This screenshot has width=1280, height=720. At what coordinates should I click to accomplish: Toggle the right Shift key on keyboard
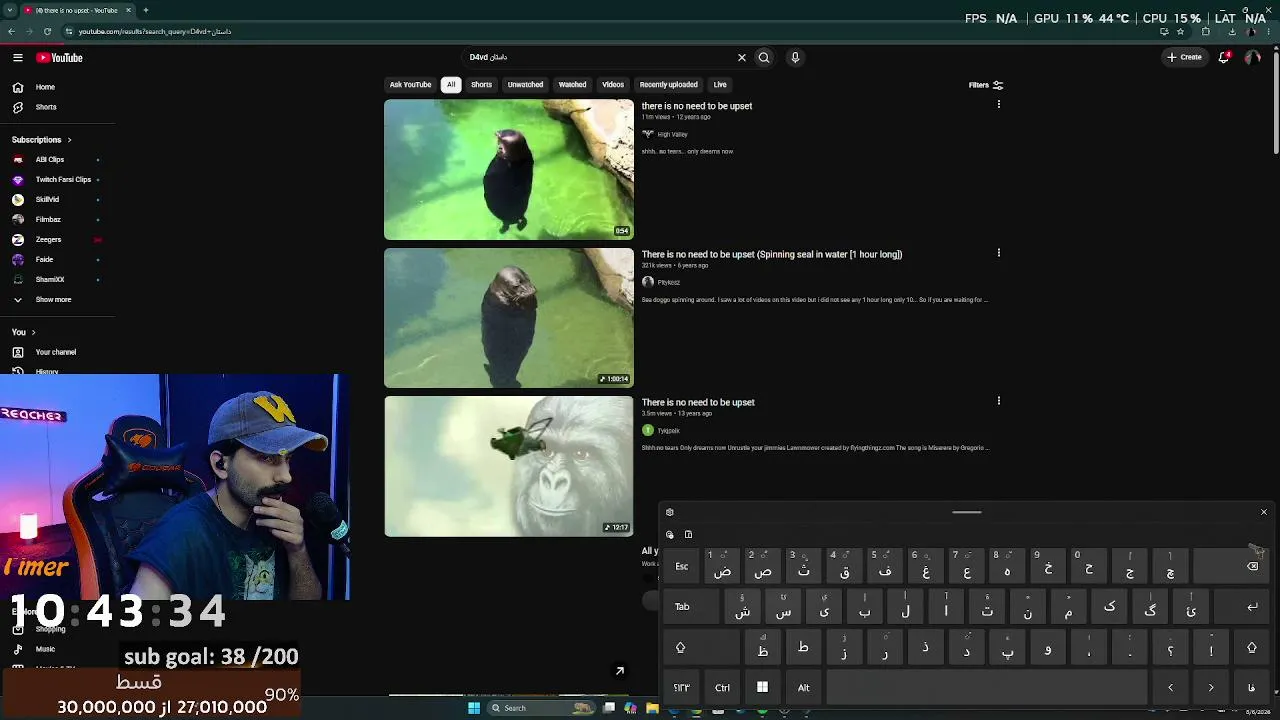(x=1252, y=647)
